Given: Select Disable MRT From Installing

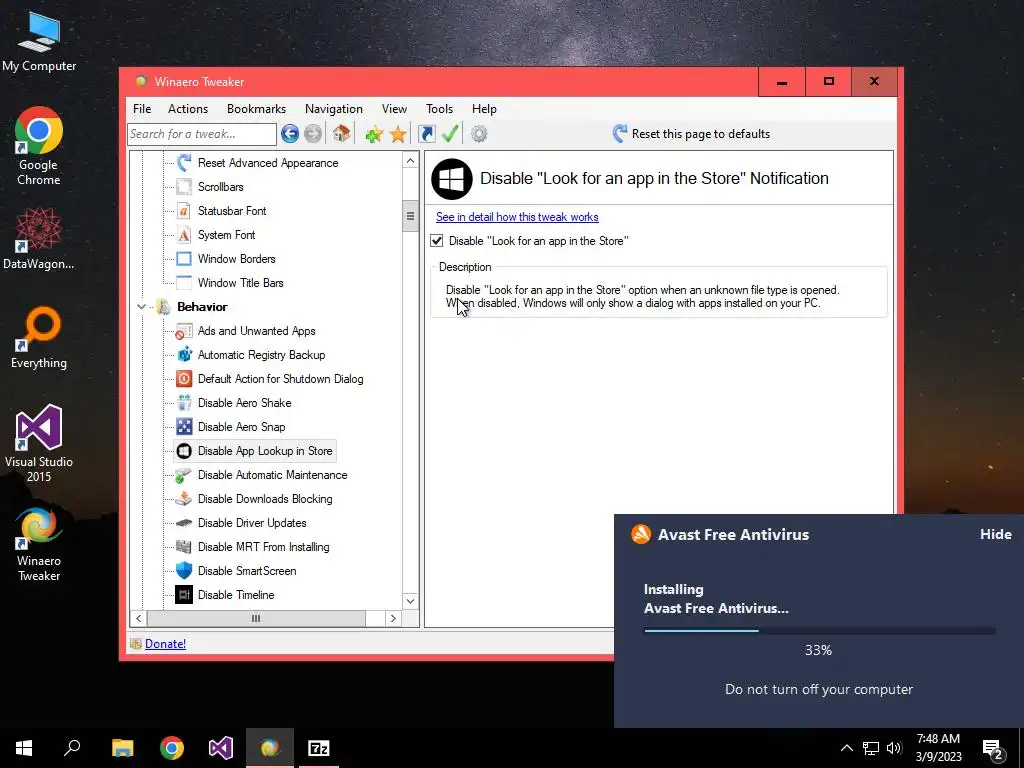Looking at the screenshot, I should click(x=263, y=547).
